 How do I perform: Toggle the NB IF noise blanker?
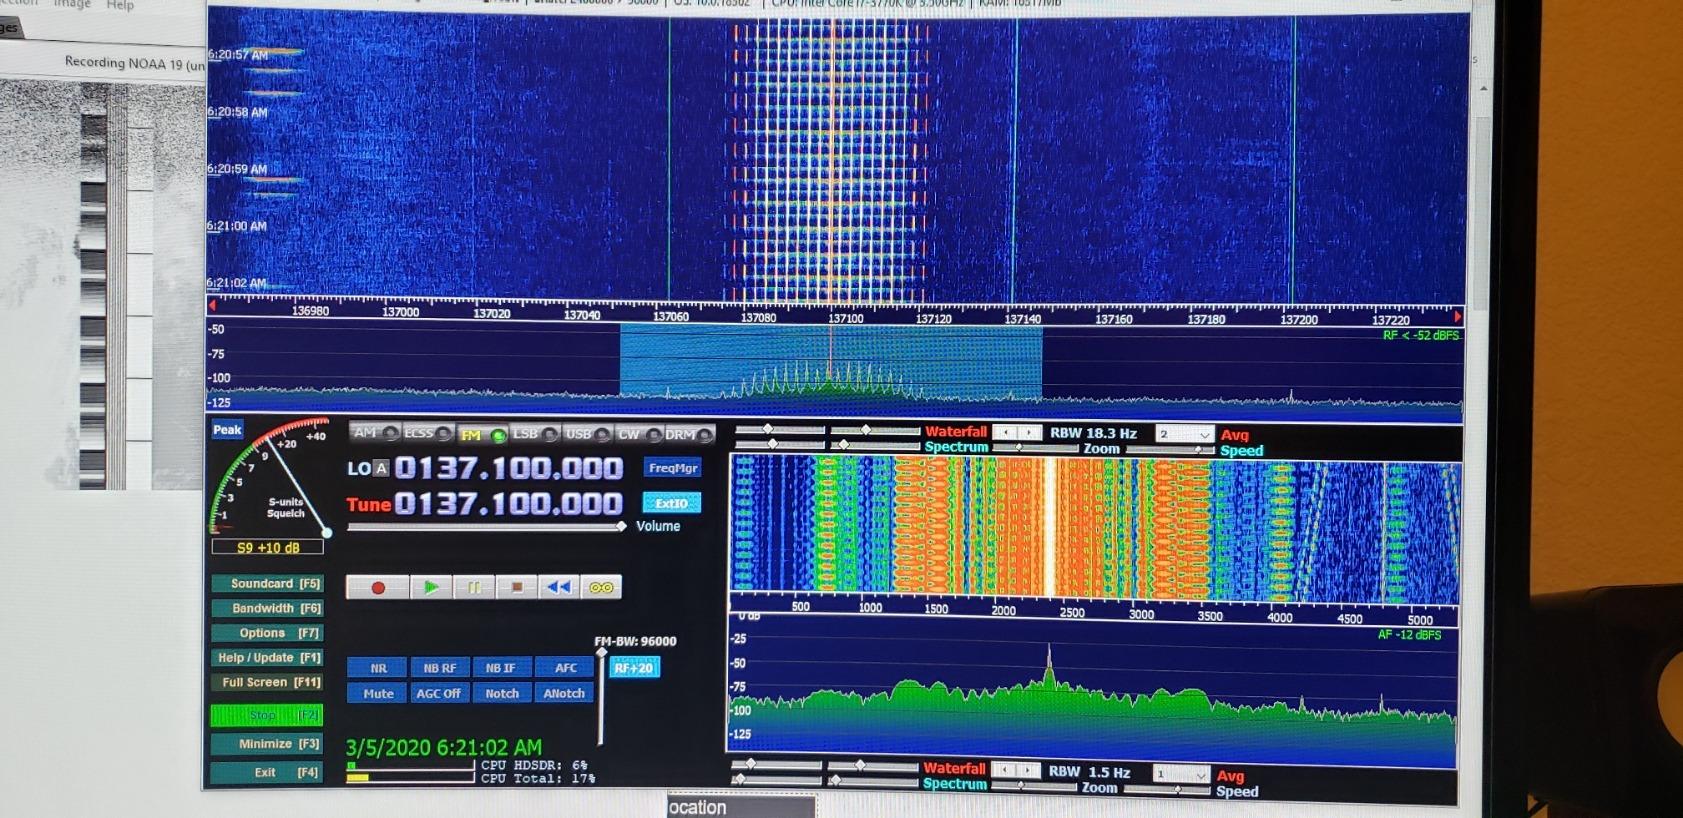(501, 668)
